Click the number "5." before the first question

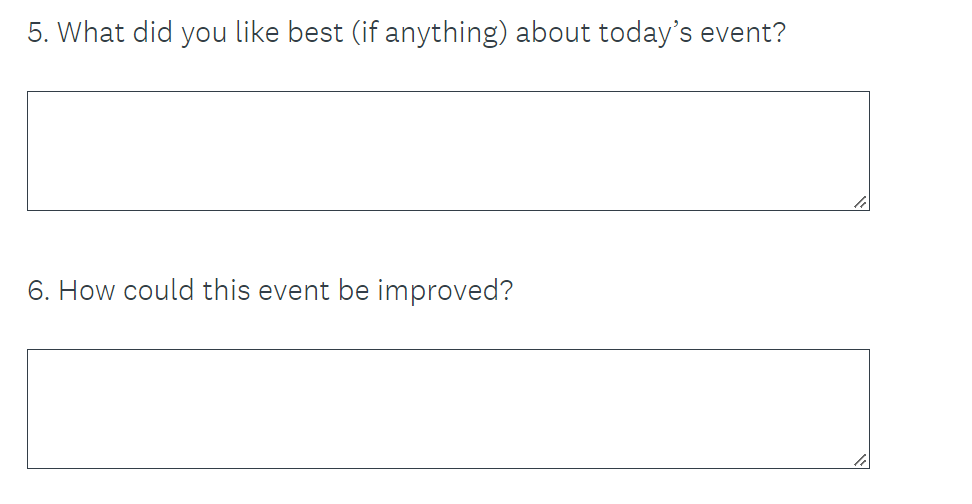click(x=38, y=32)
